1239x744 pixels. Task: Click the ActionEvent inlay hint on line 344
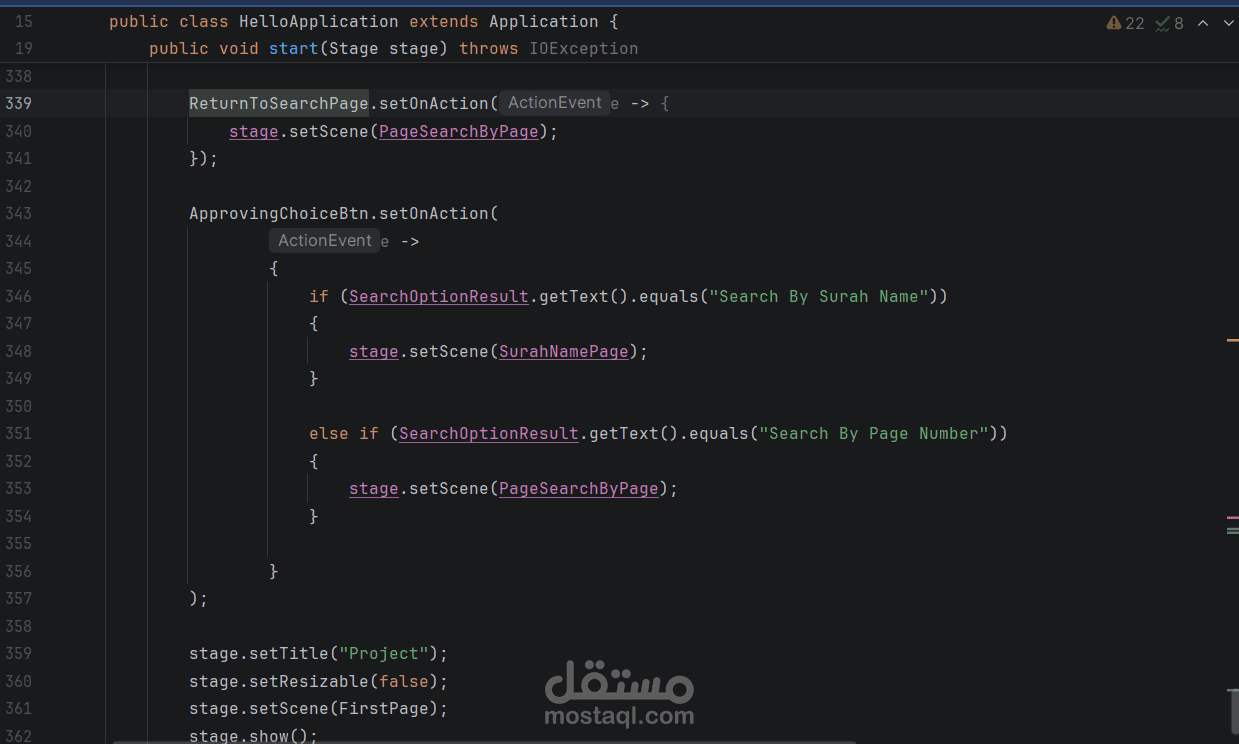click(x=324, y=240)
